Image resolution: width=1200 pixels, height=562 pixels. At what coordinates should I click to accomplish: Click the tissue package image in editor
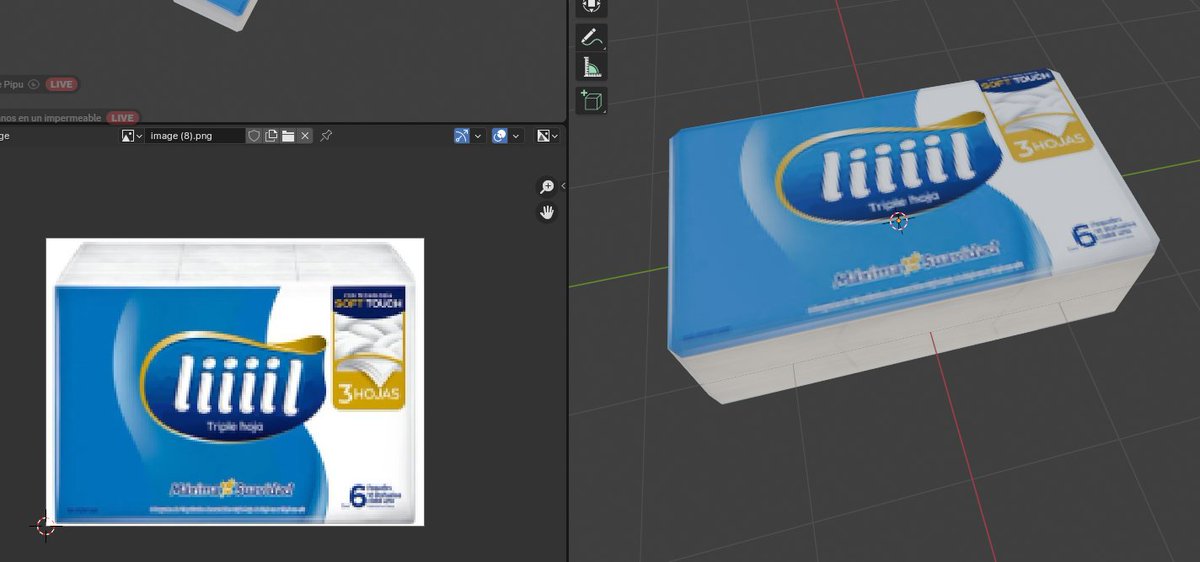coord(235,382)
